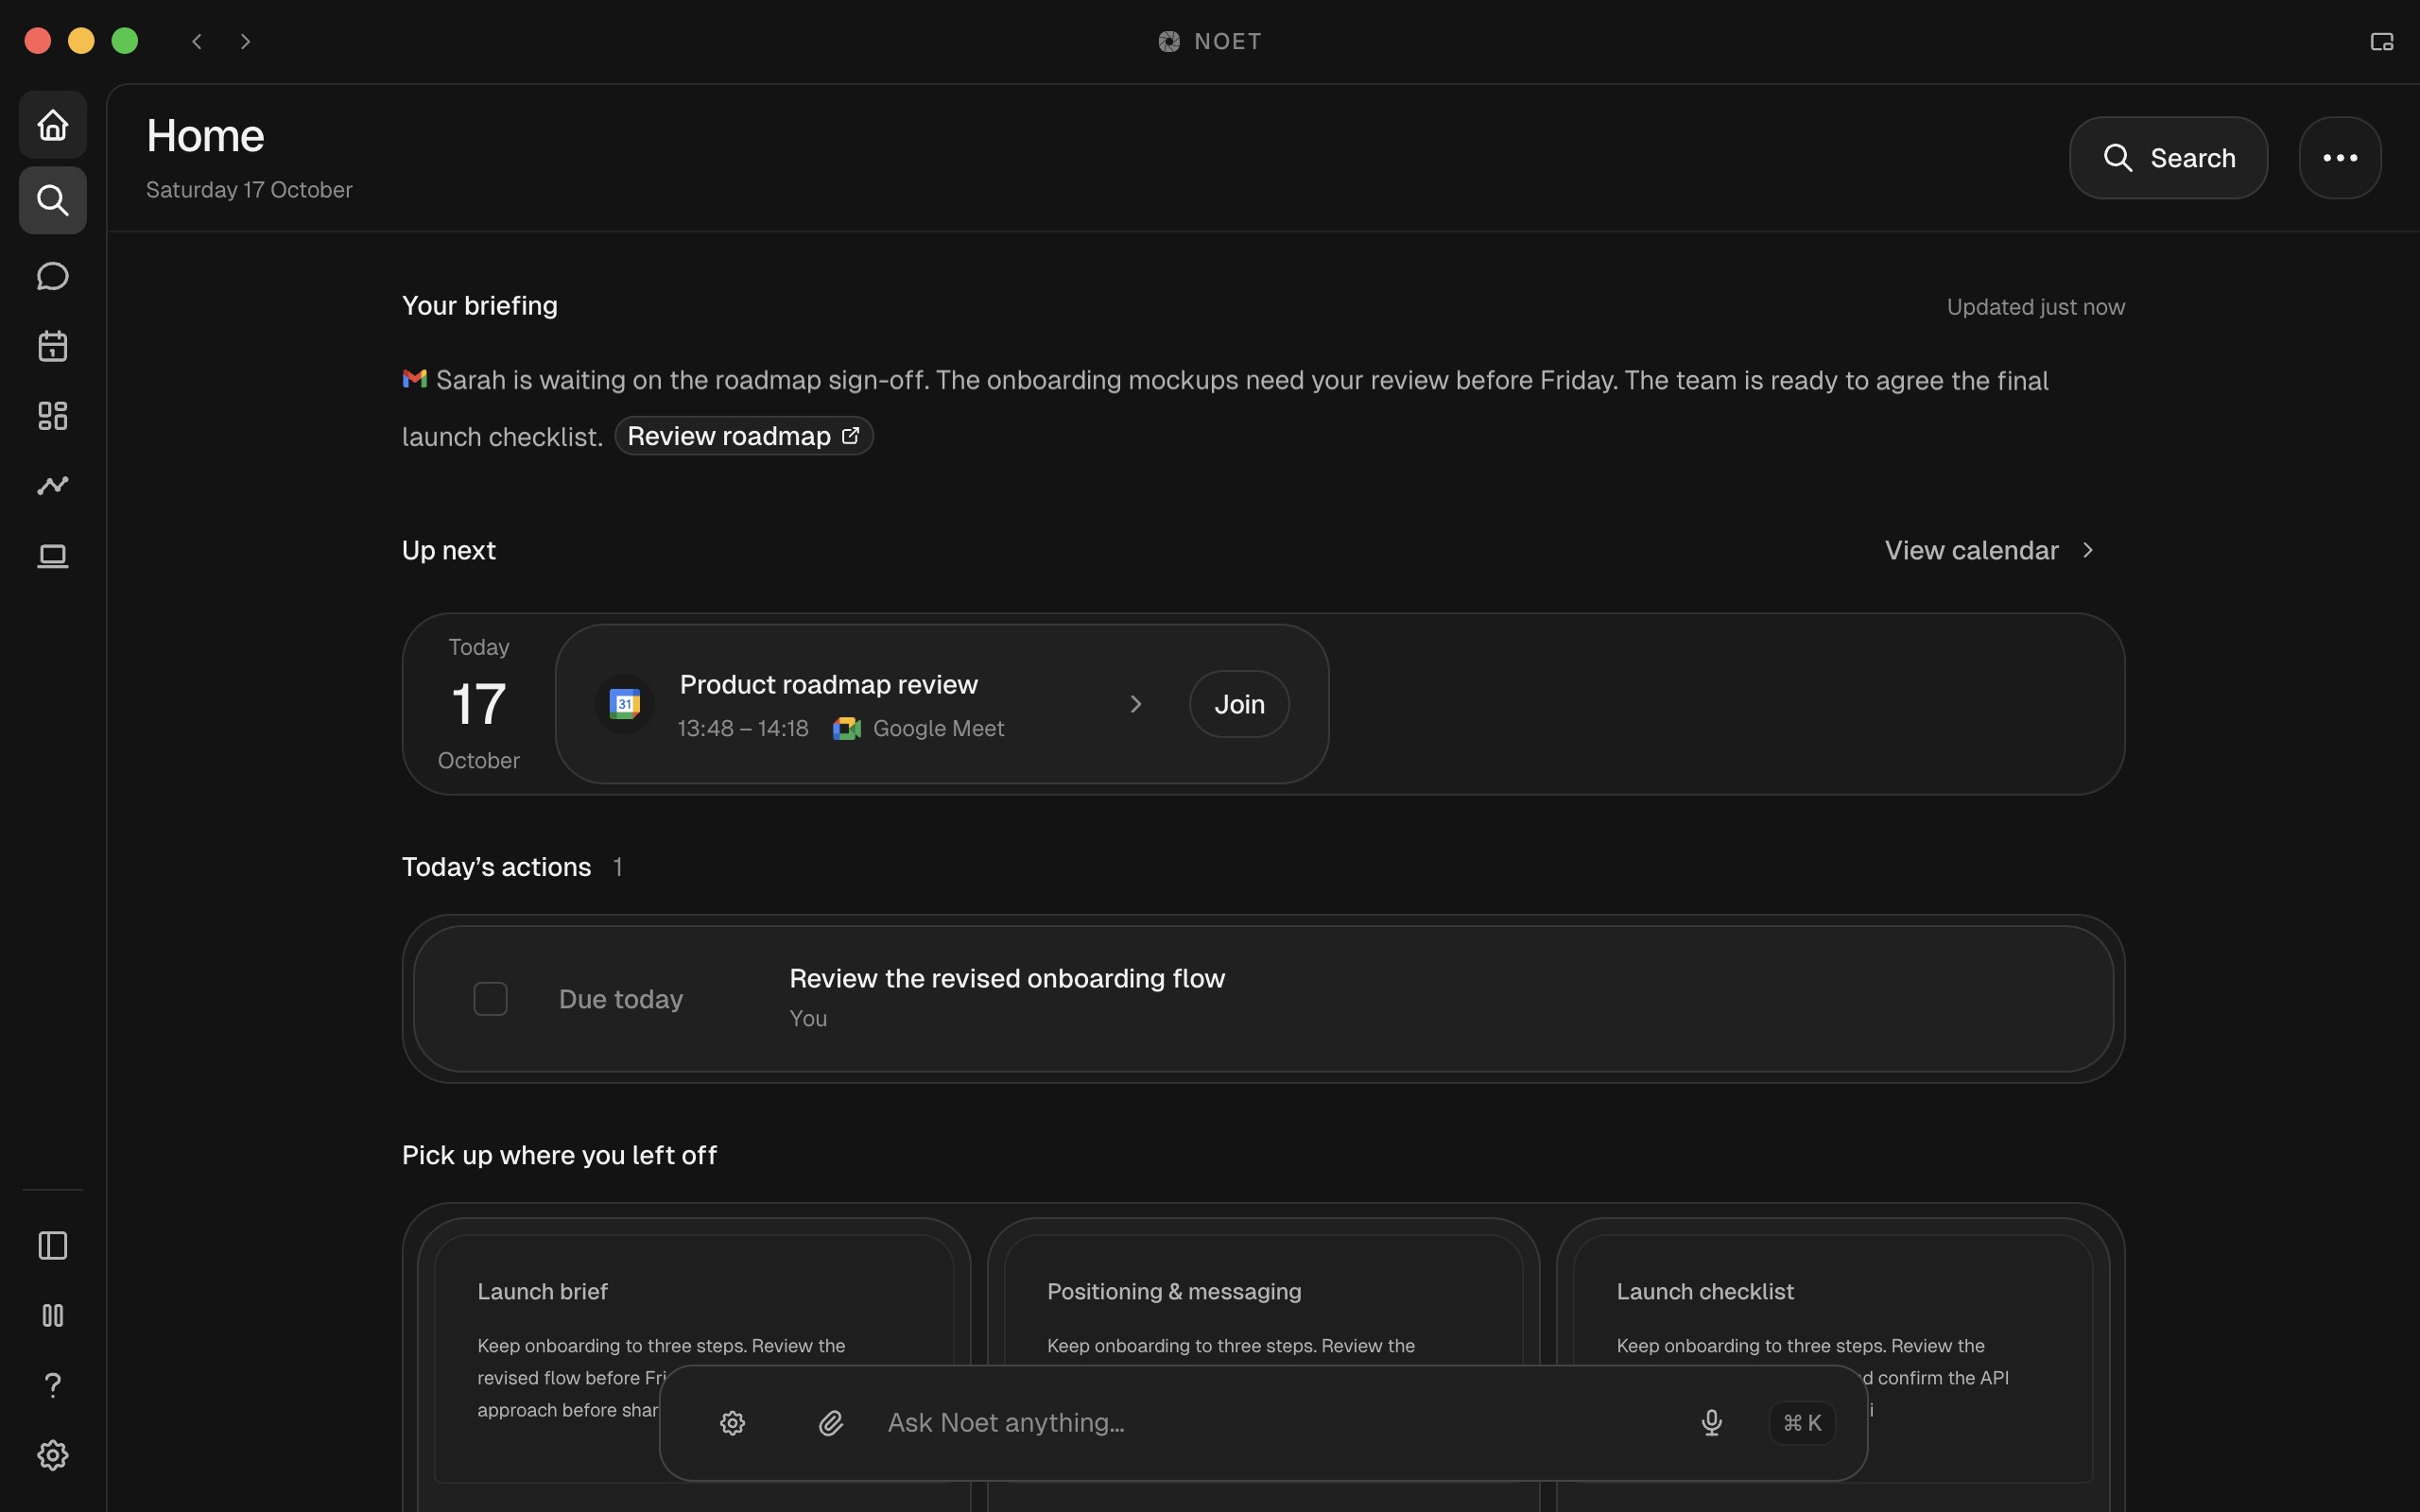The image size is (2420, 1512).
Task: Click the Review roadmap link
Action: tap(744, 436)
